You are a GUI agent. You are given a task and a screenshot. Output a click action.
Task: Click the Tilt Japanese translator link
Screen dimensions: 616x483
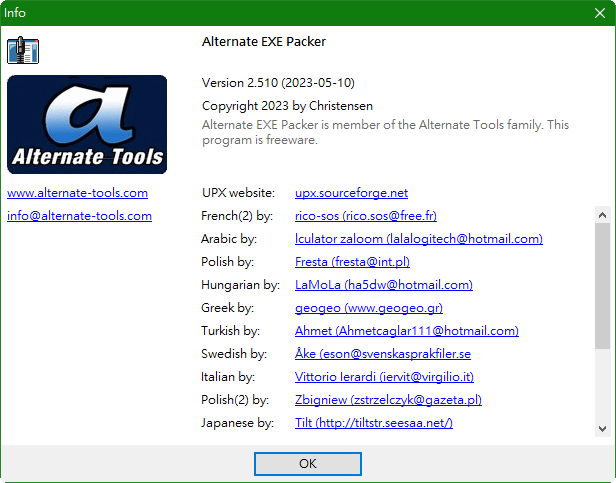click(x=374, y=422)
